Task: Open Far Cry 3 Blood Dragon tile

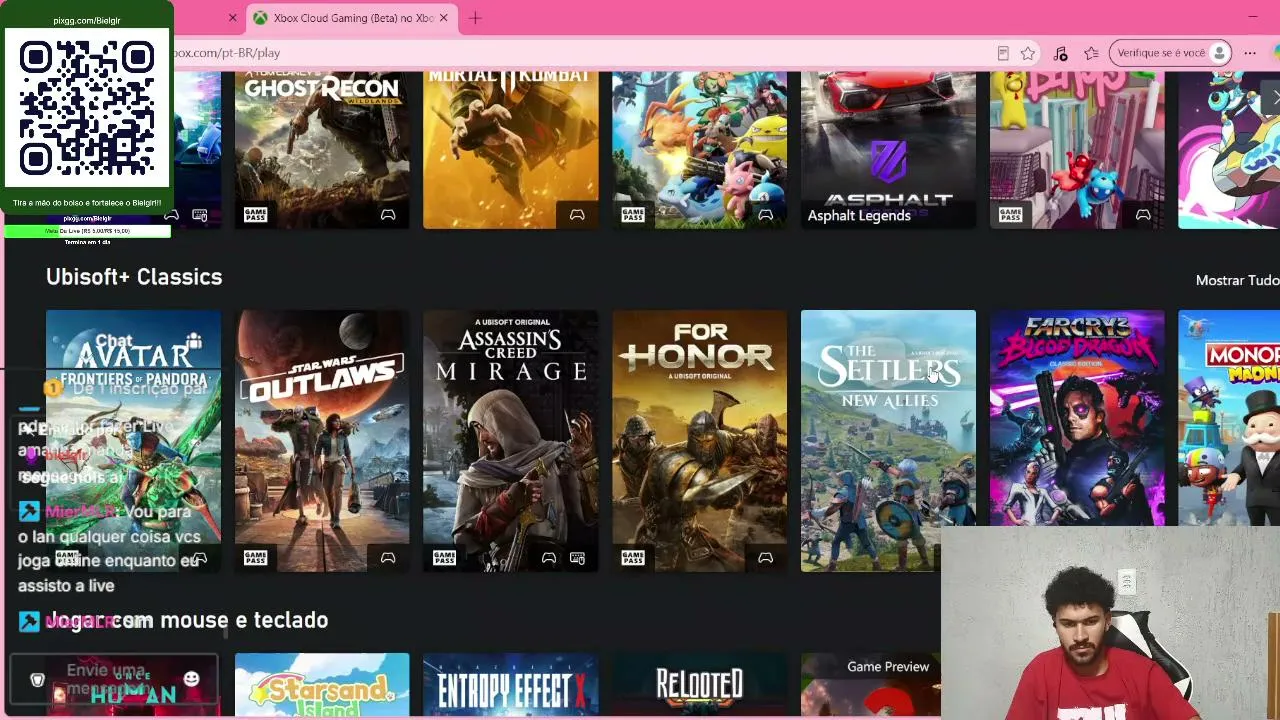Action: pos(1077,418)
